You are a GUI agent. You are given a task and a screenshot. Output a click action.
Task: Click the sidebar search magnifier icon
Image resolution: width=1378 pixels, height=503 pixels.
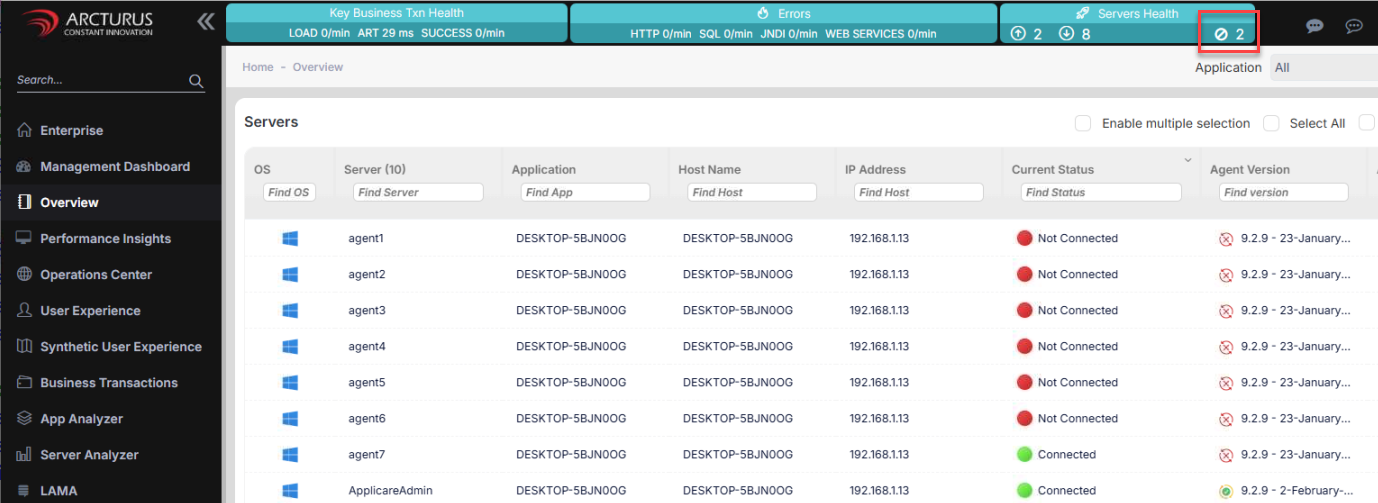(196, 81)
